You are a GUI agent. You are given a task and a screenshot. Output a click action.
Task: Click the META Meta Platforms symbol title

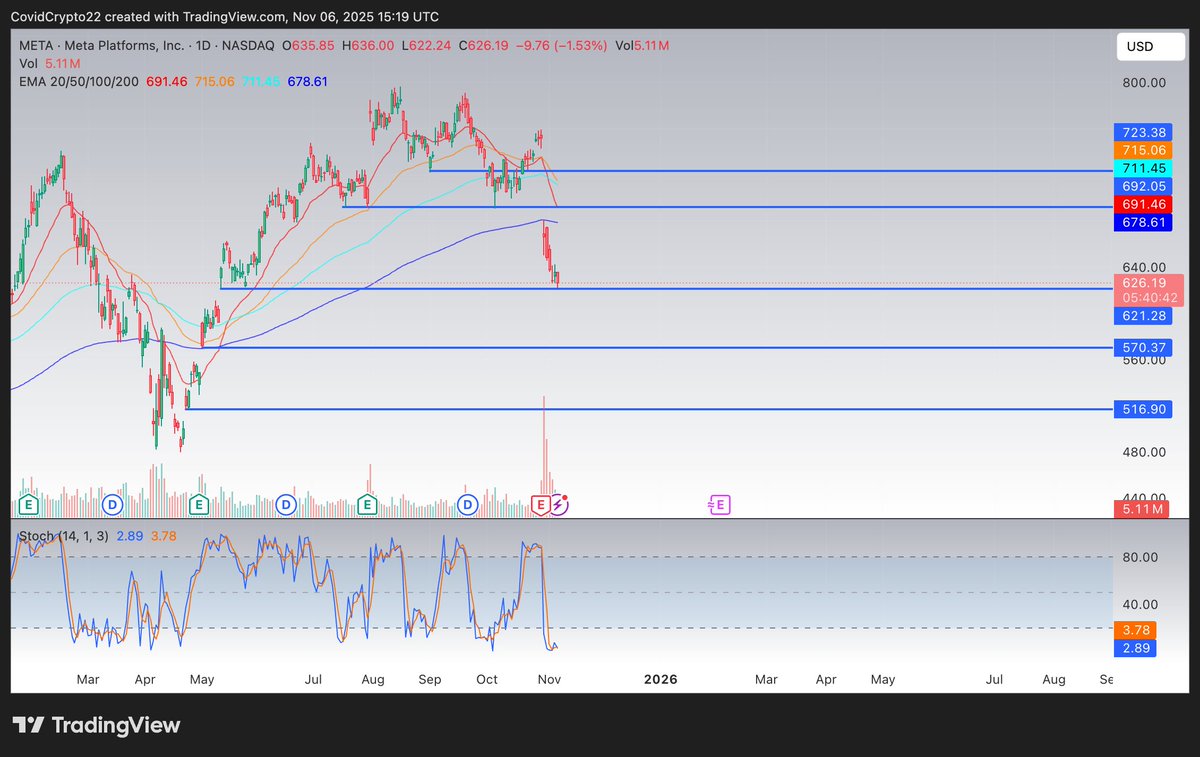click(x=149, y=45)
